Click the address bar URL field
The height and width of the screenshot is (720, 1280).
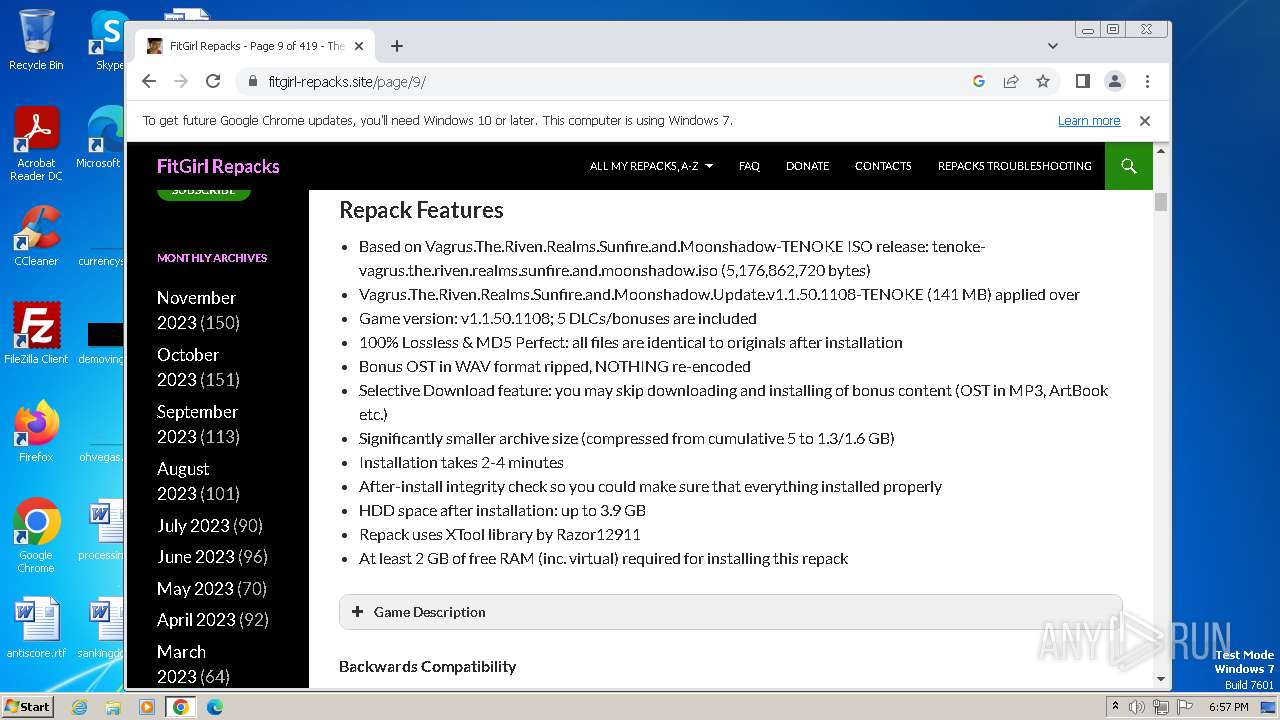pos(600,81)
